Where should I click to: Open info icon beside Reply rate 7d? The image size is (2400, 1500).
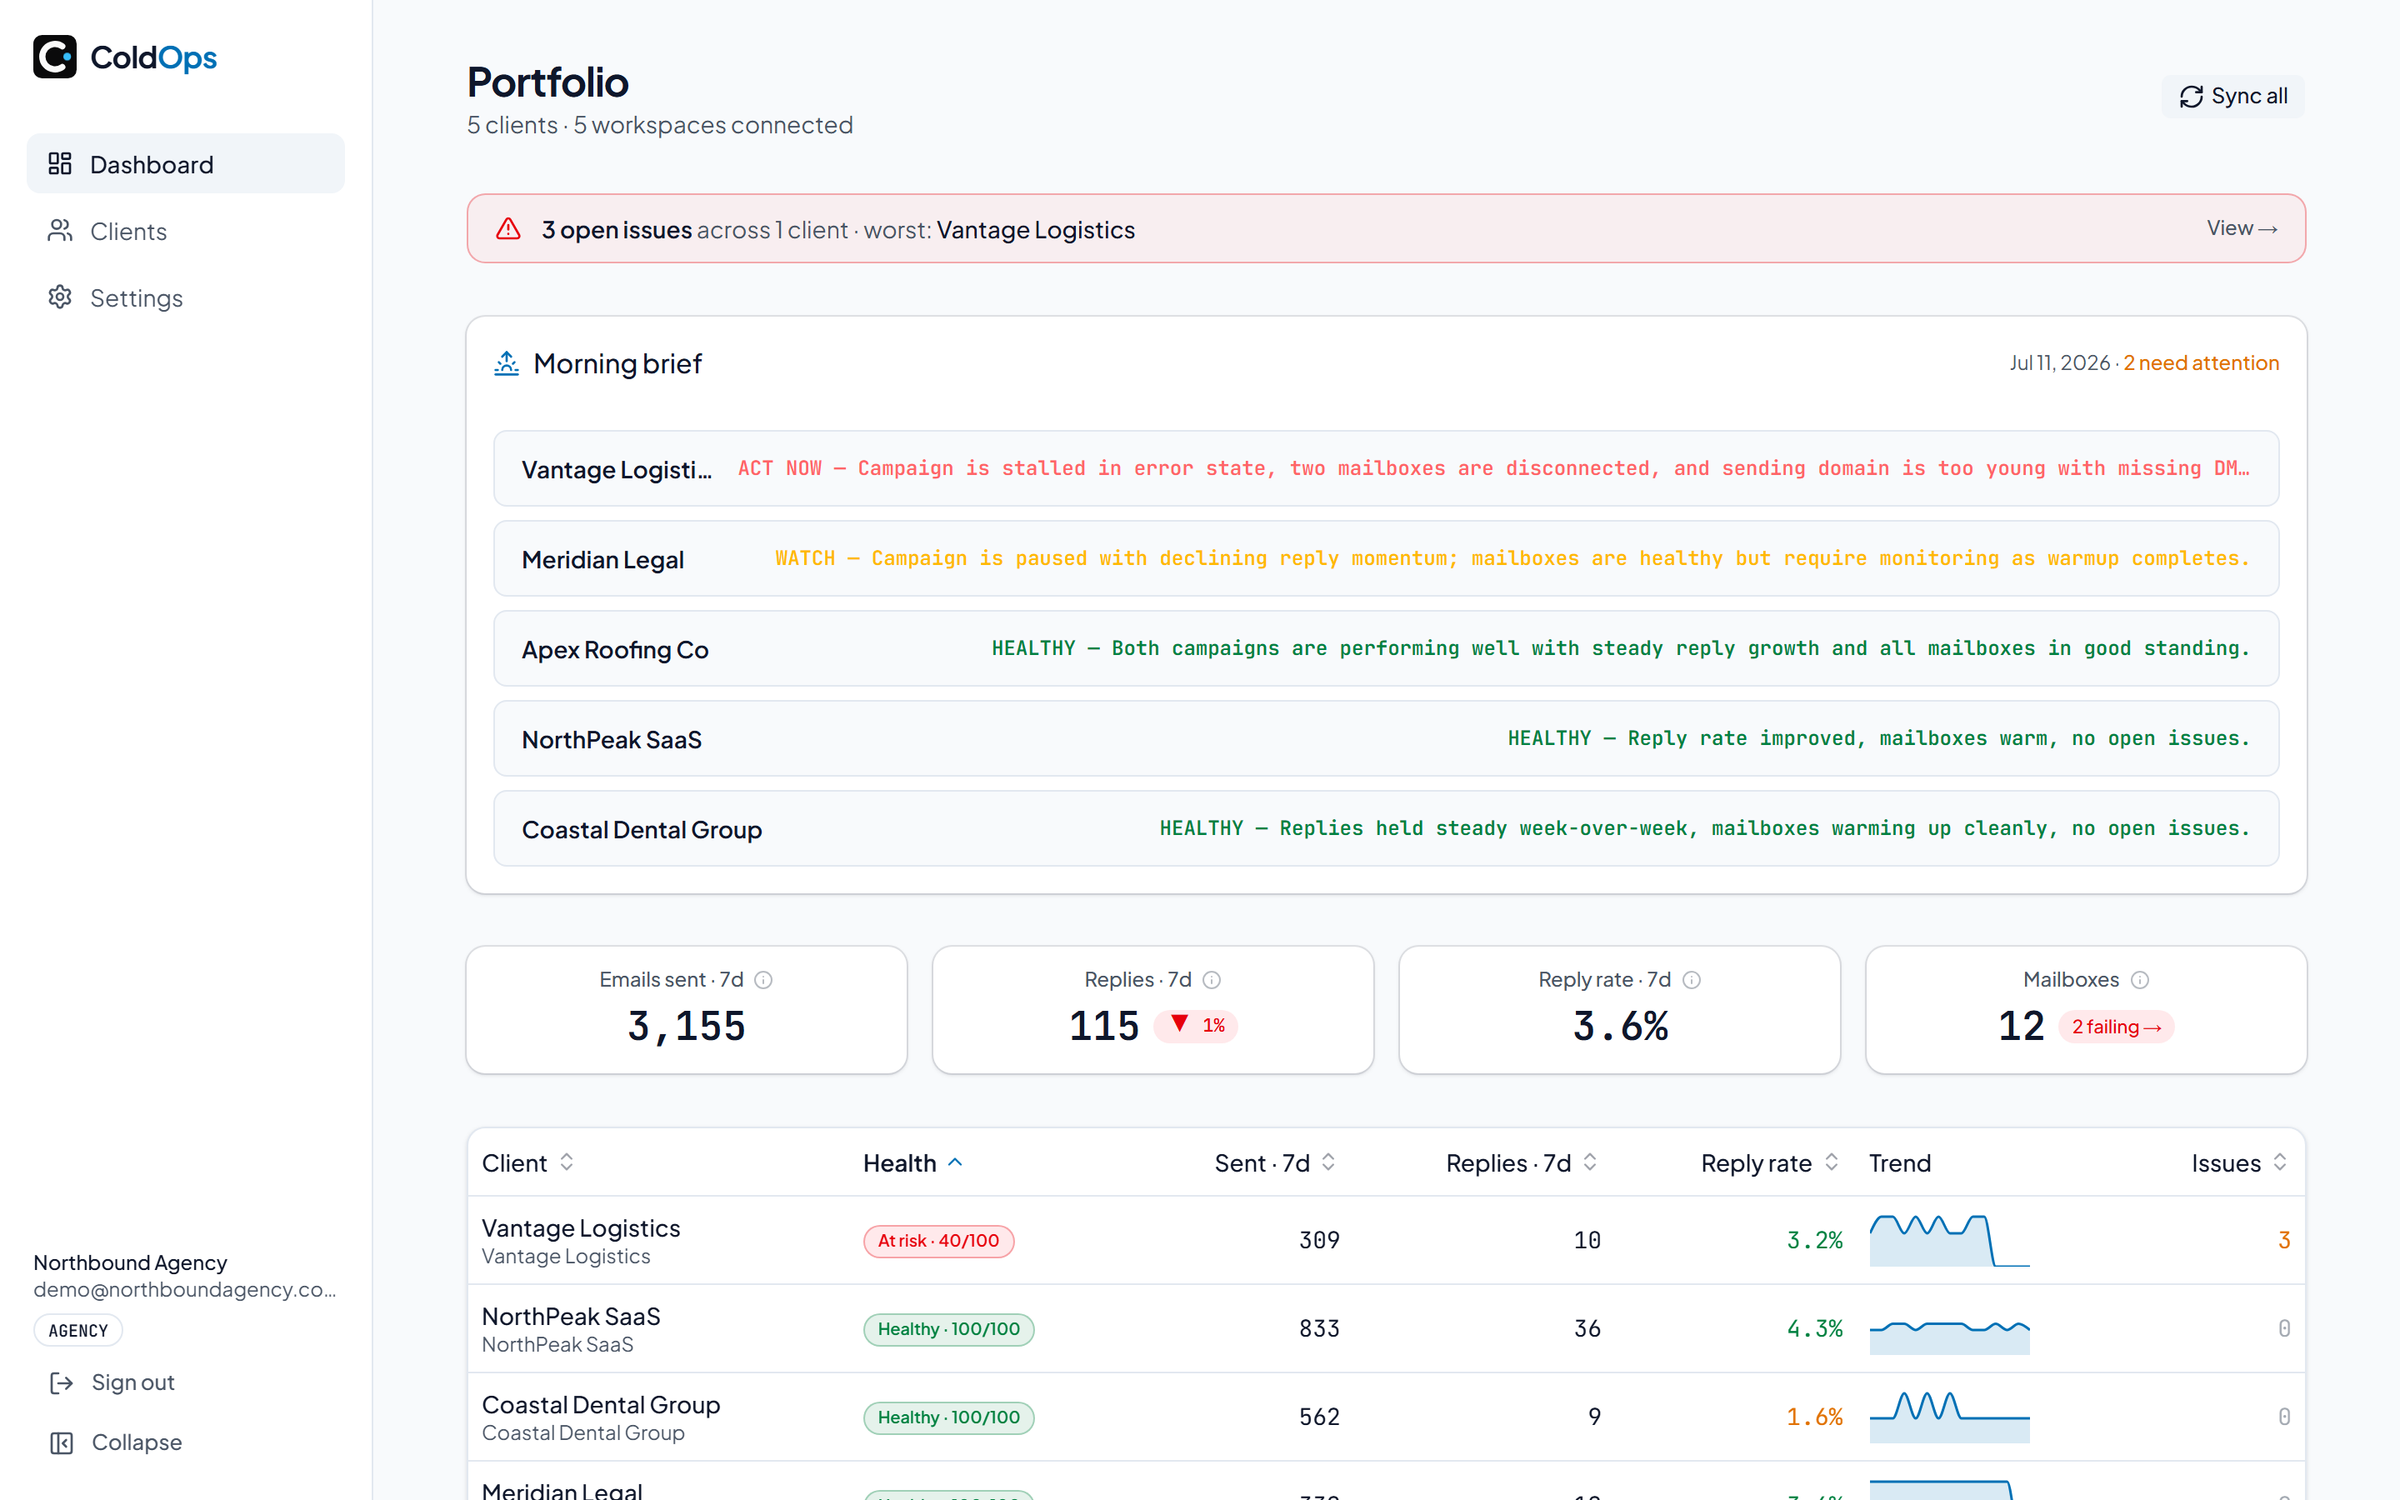point(1692,980)
